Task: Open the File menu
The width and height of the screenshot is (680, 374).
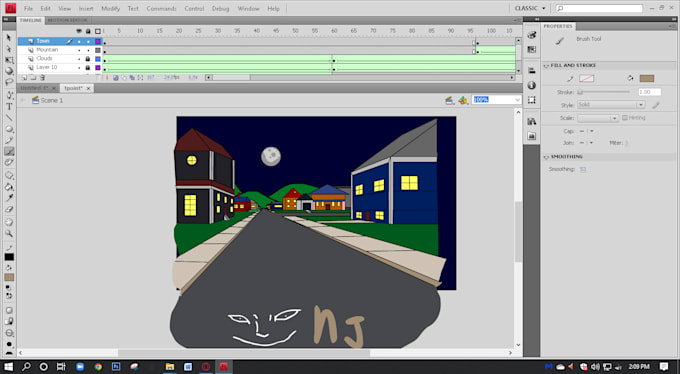Action: tap(28, 8)
